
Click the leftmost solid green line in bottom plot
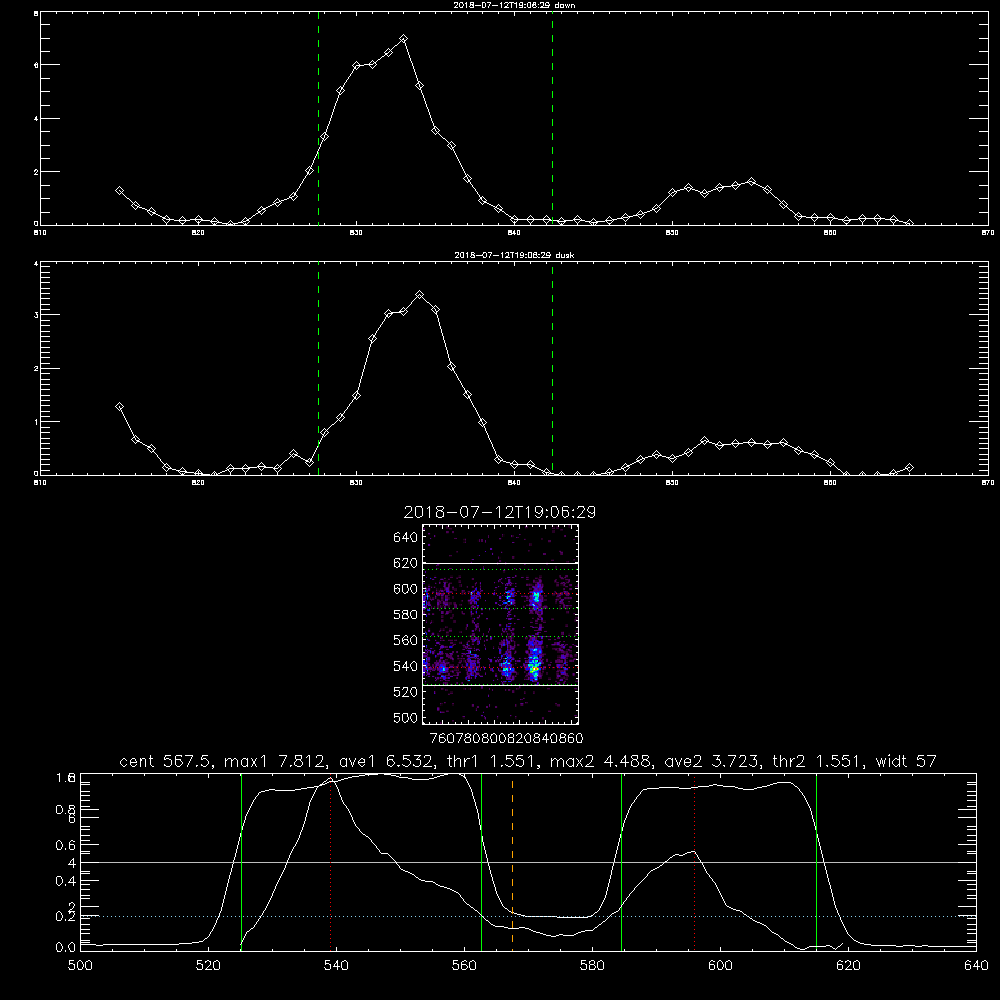coord(241,862)
